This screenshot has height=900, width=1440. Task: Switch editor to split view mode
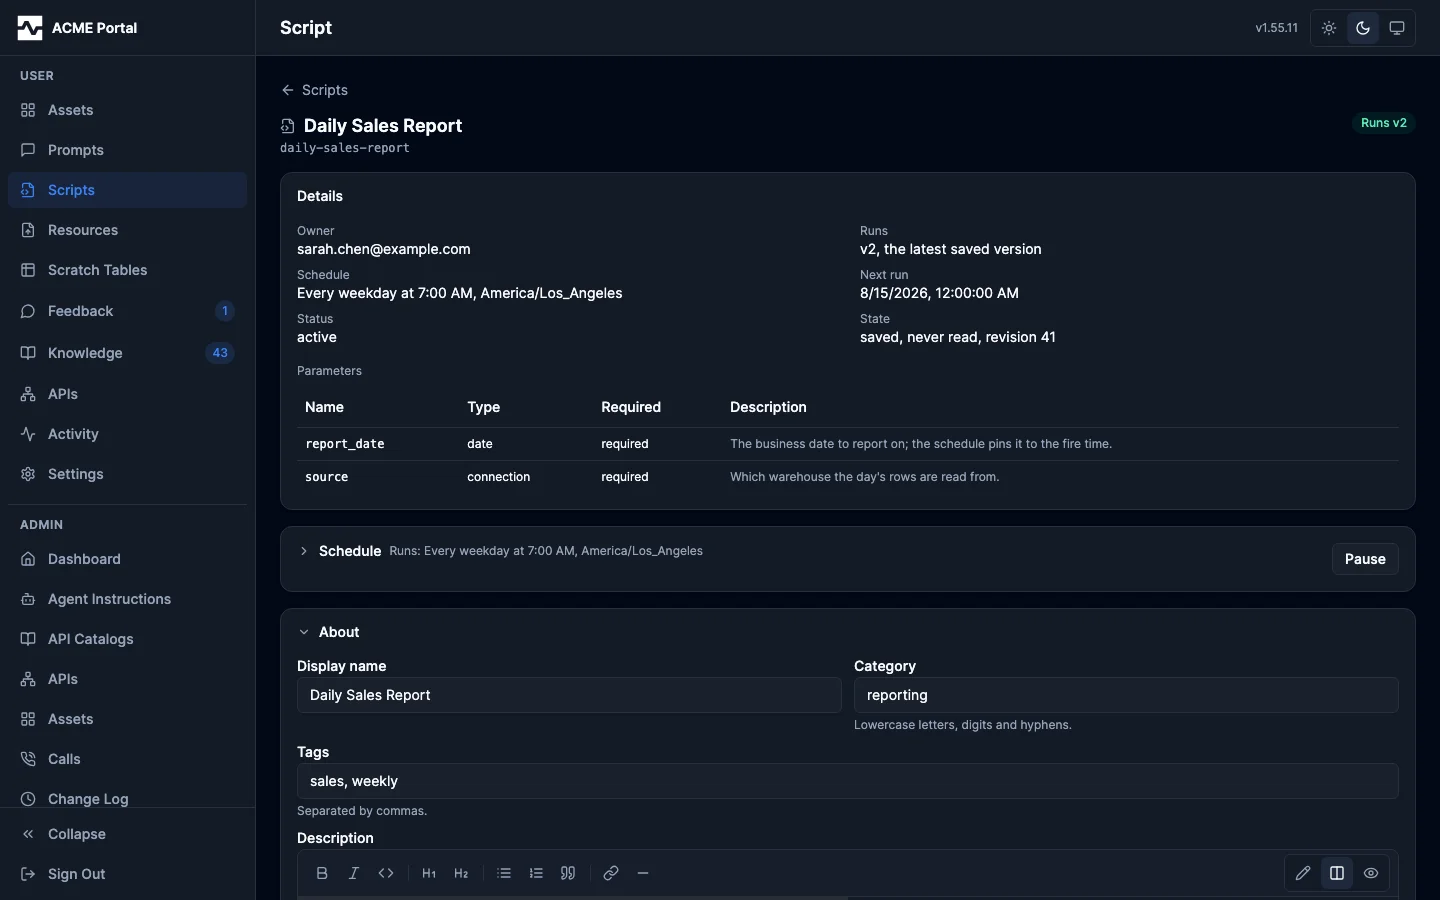[x=1337, y=873]
